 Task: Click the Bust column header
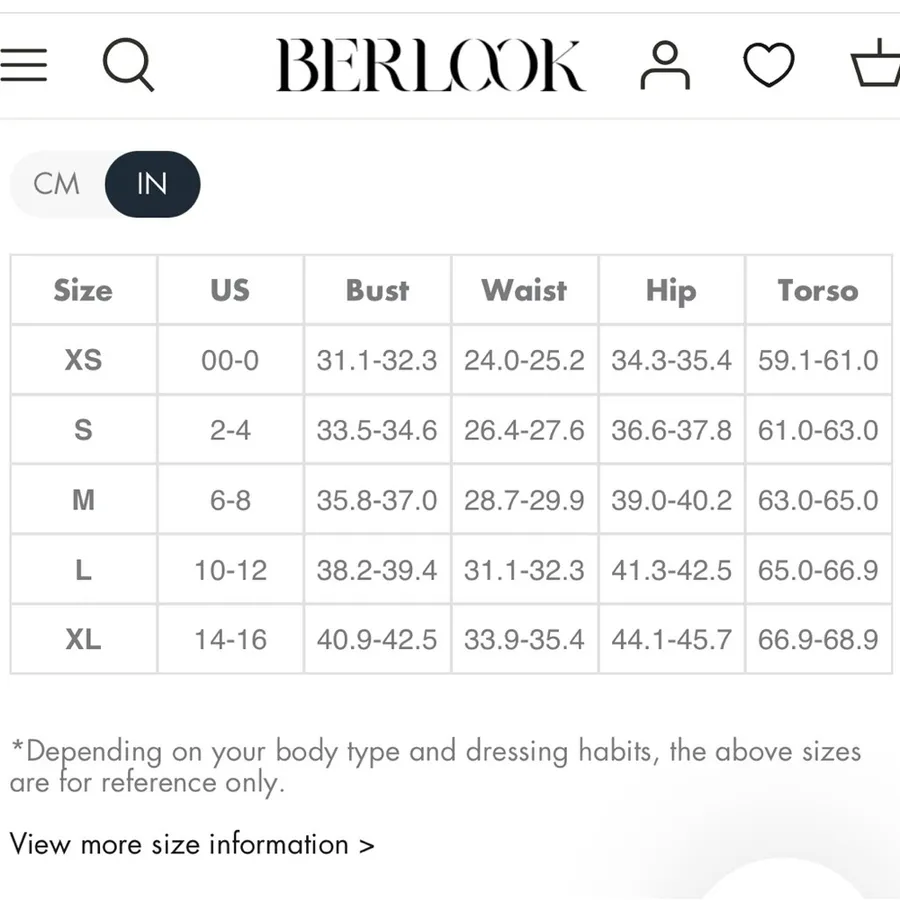[x=377, y=290]
